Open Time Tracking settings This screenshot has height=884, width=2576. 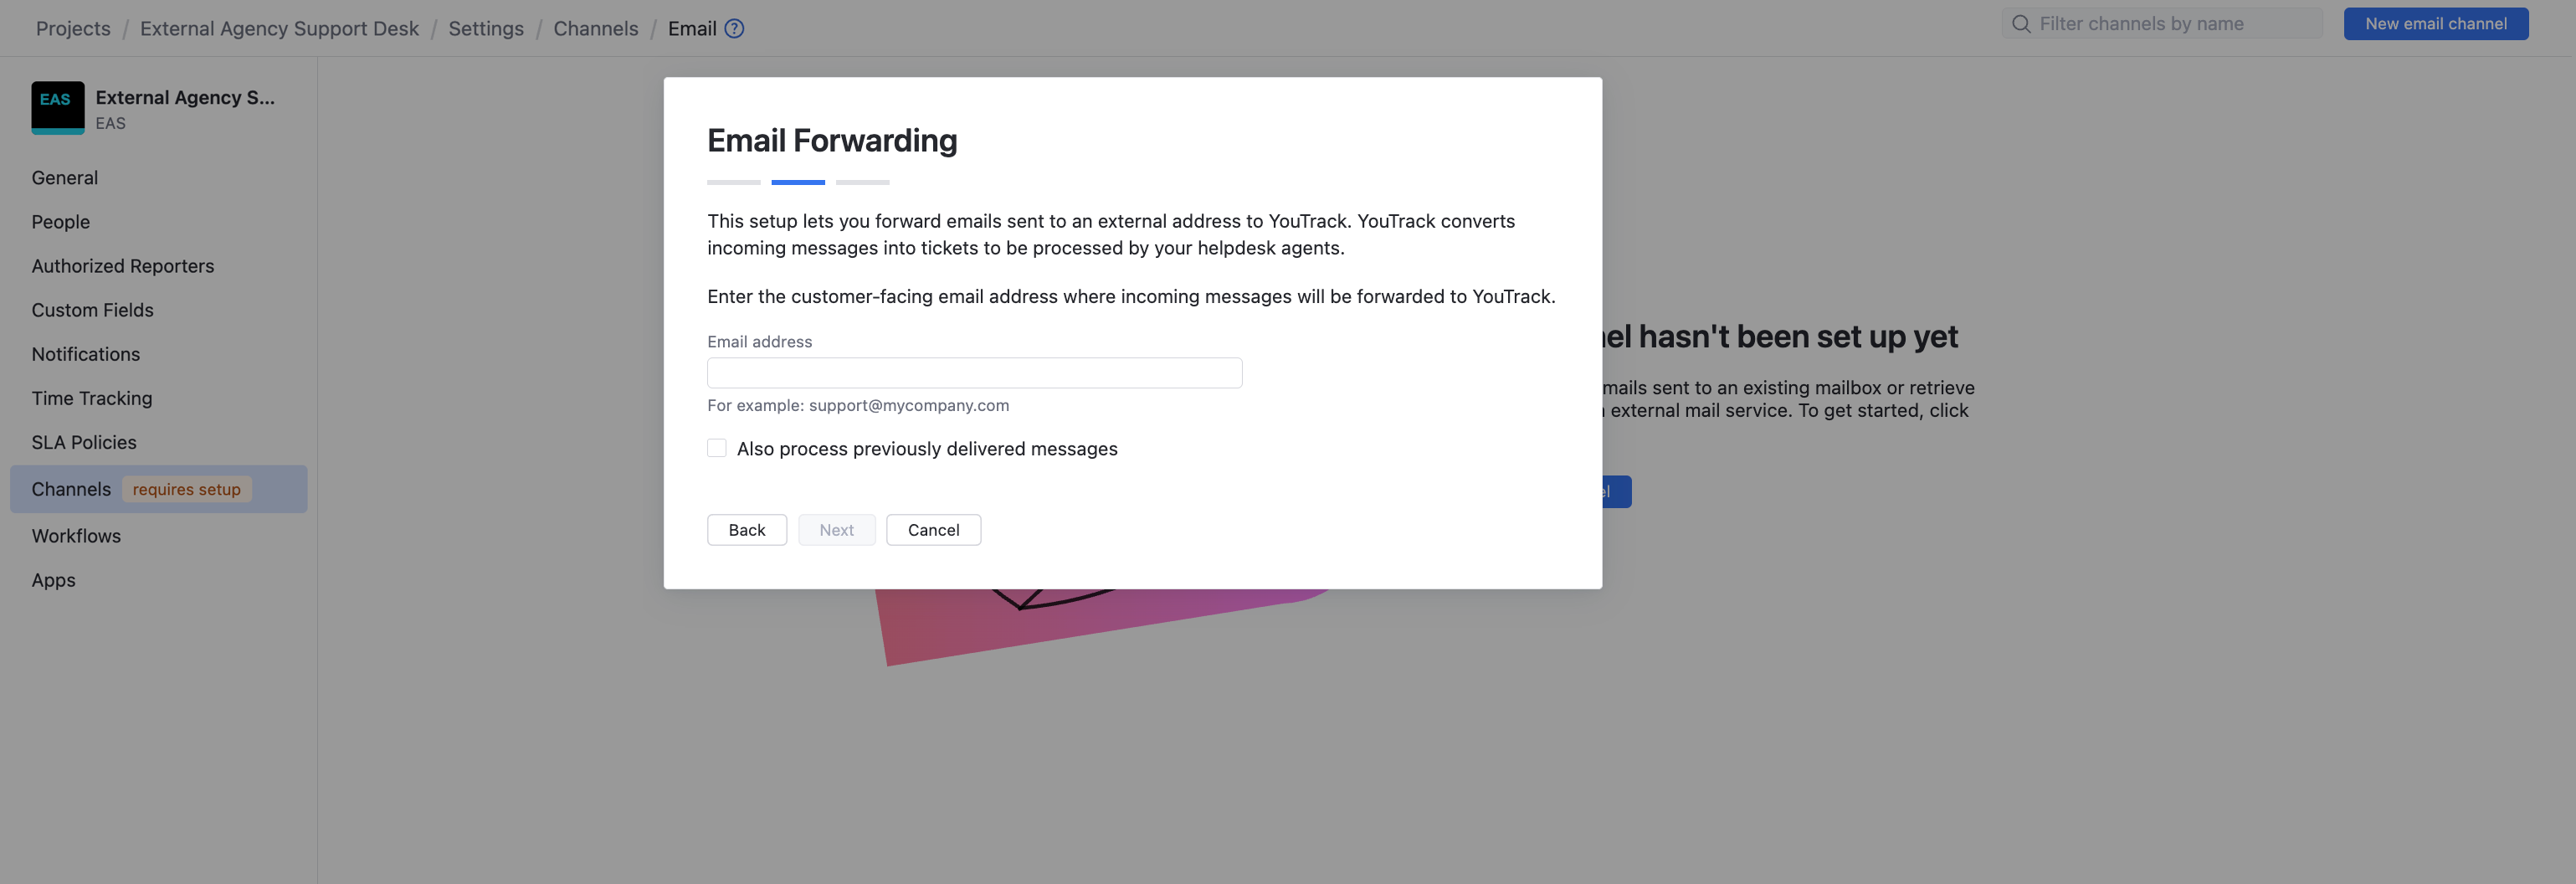[x=92, y=398]
